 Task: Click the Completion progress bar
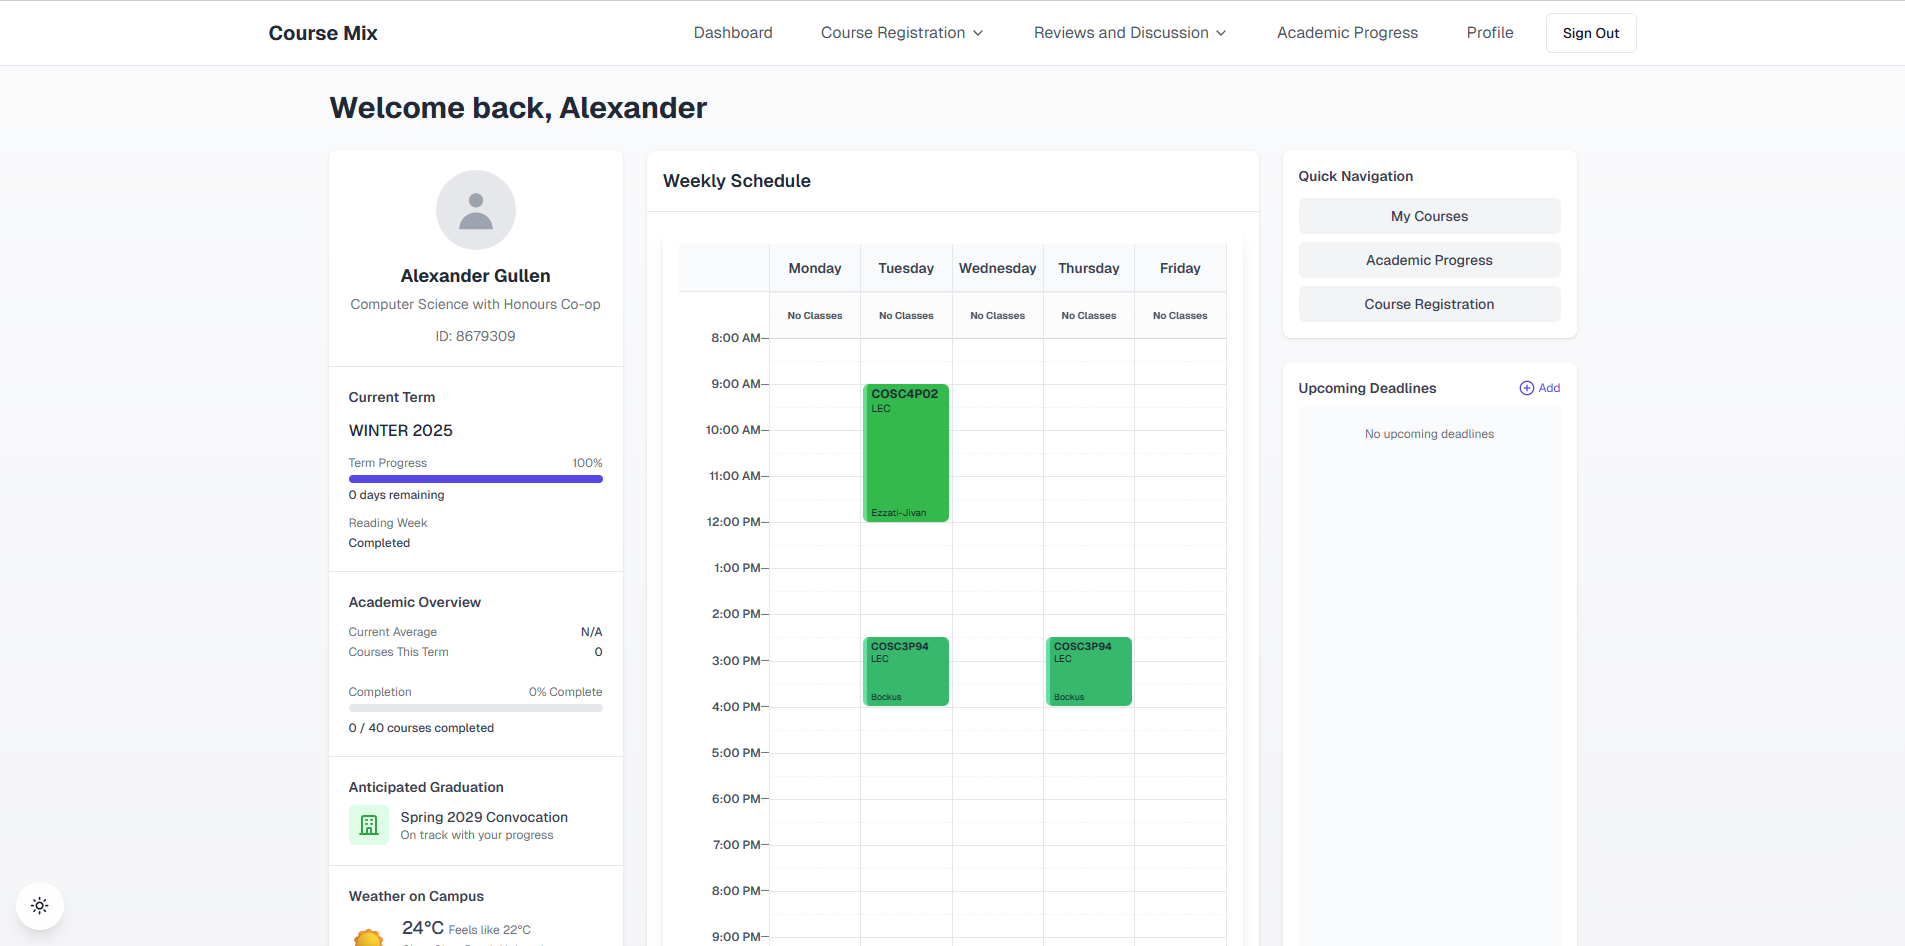click(475, 708)
